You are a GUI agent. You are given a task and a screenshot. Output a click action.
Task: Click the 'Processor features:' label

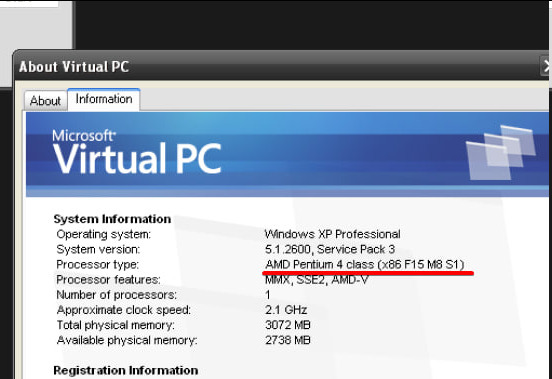coord(108,280)
